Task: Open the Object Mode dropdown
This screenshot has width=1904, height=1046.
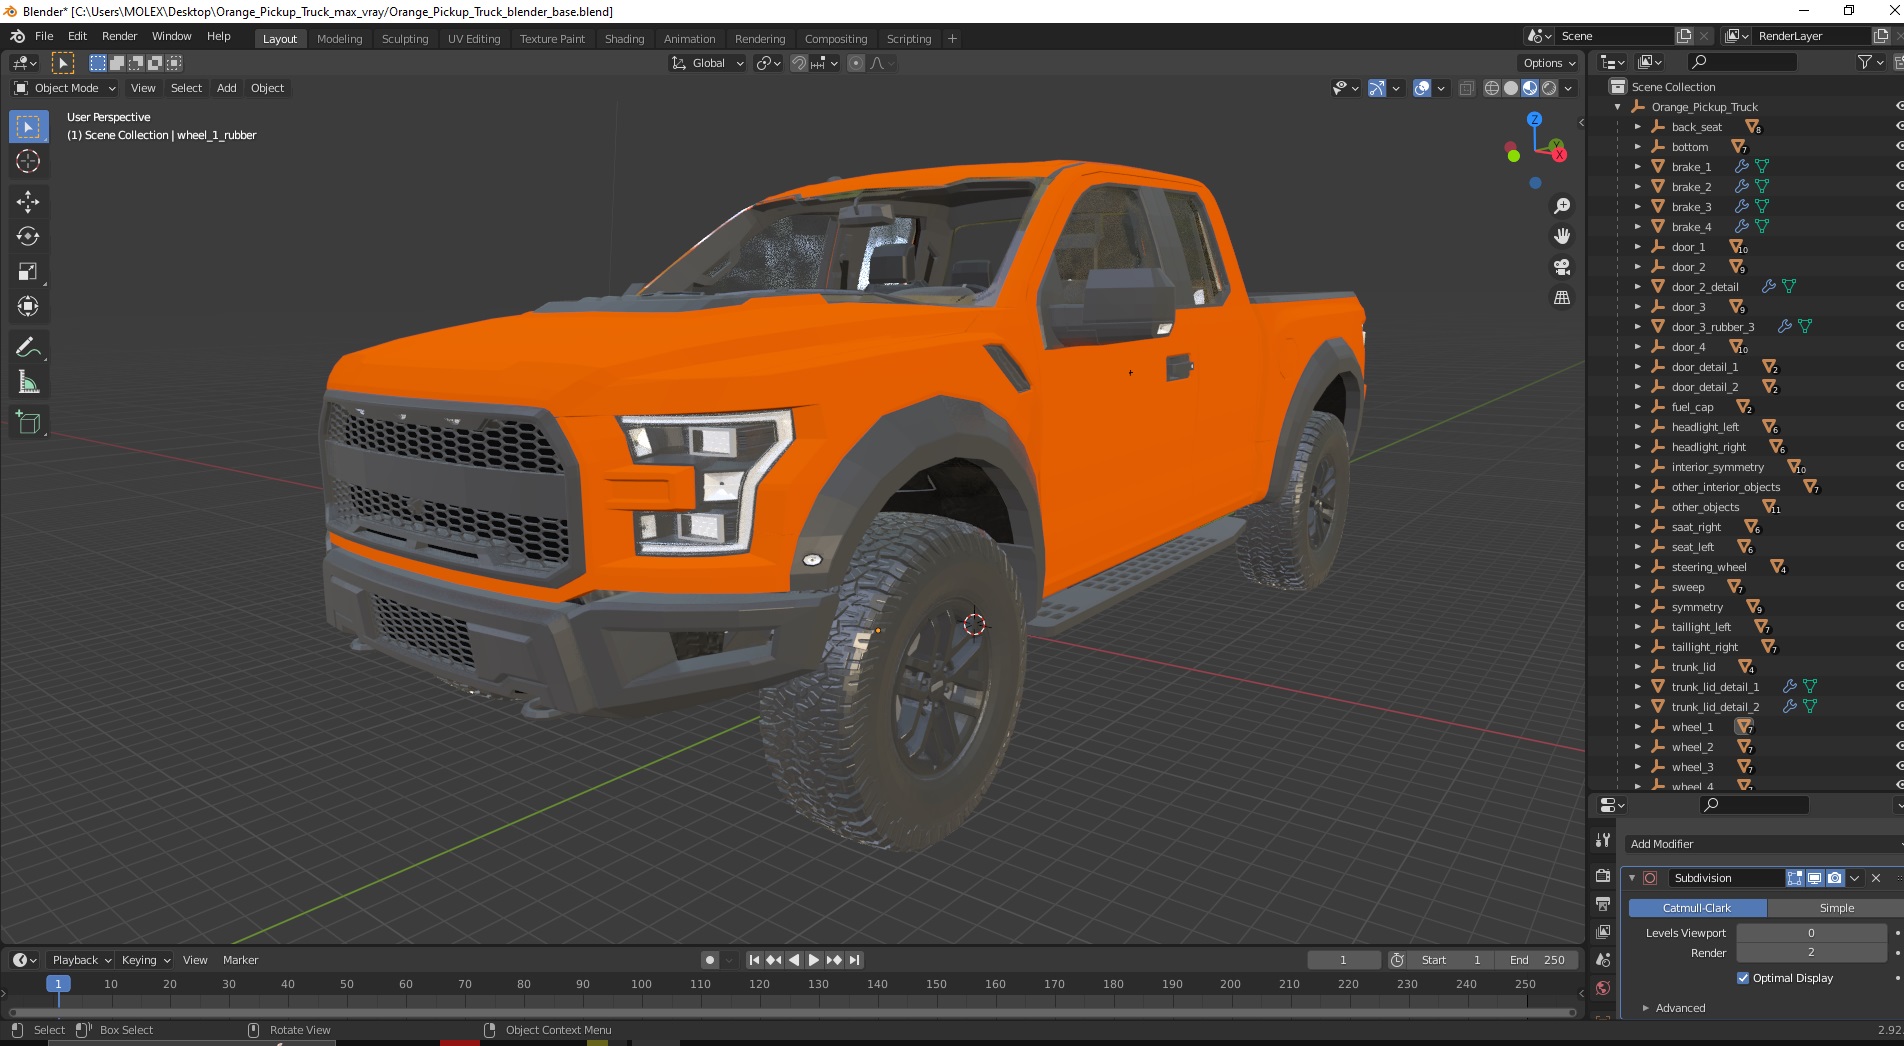Action: click(x=66, y=88)
